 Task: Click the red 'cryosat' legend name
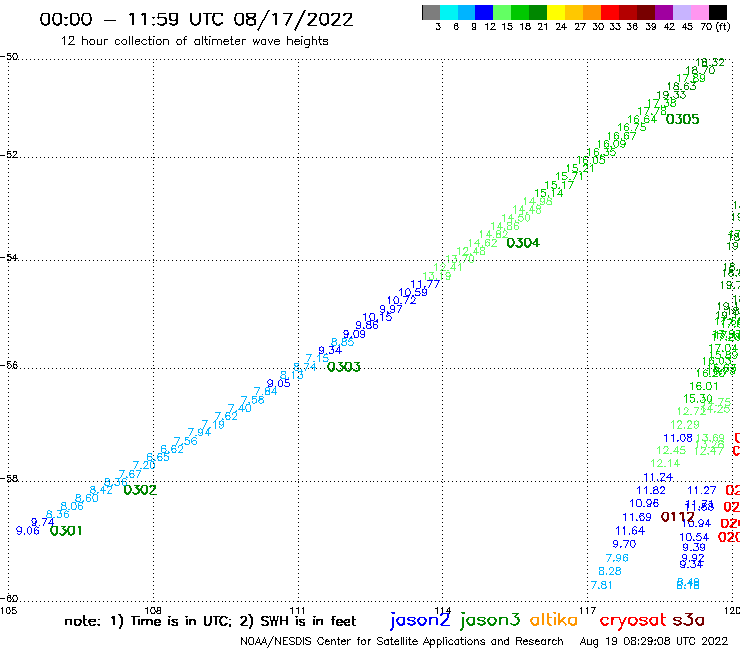[632, 620]
